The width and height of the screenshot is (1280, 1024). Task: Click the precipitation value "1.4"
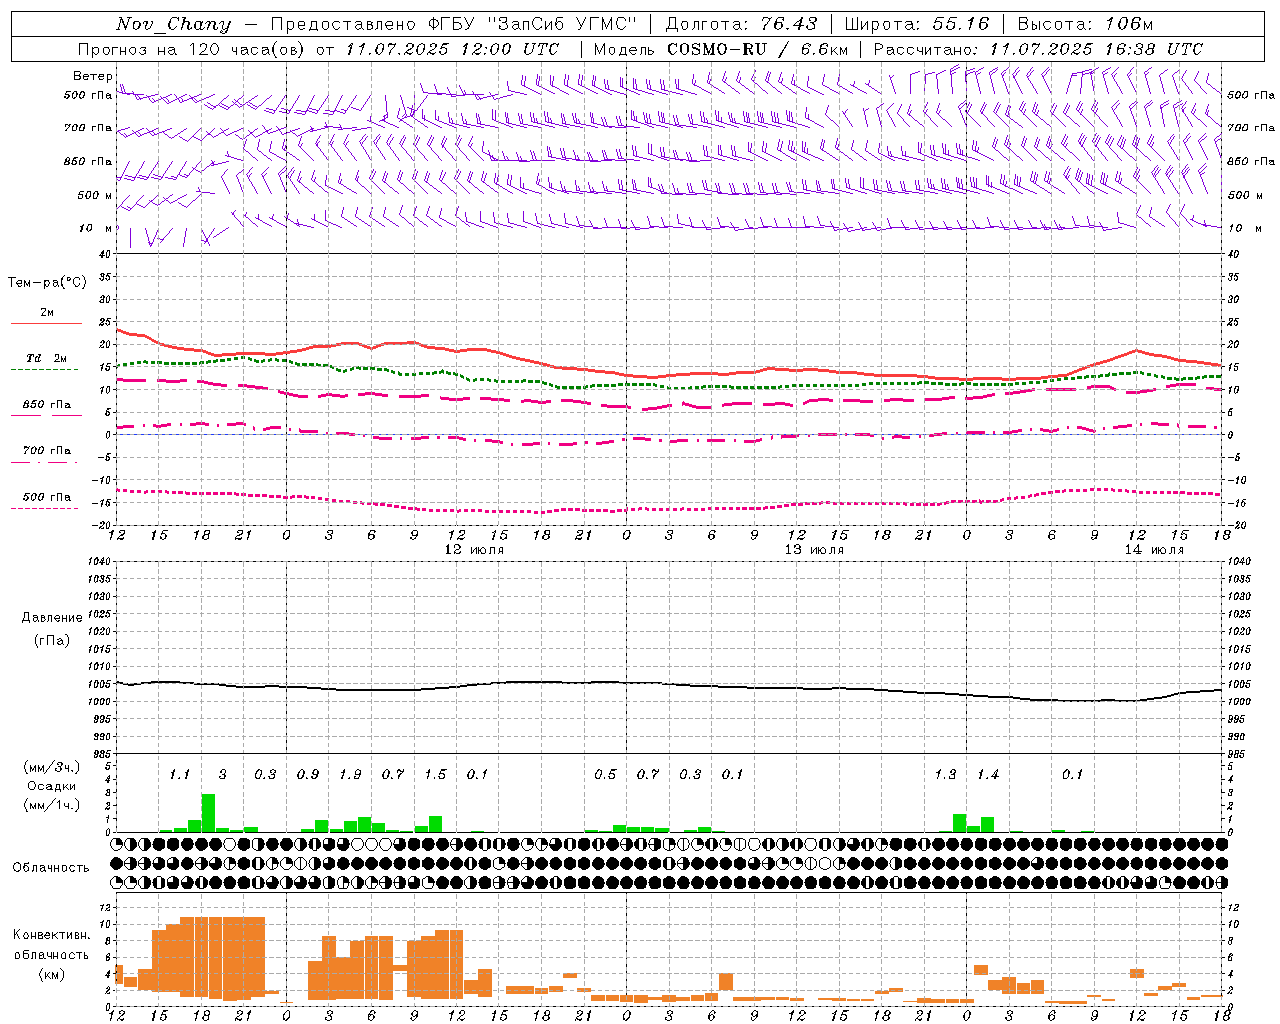click(x=988, y=774)
